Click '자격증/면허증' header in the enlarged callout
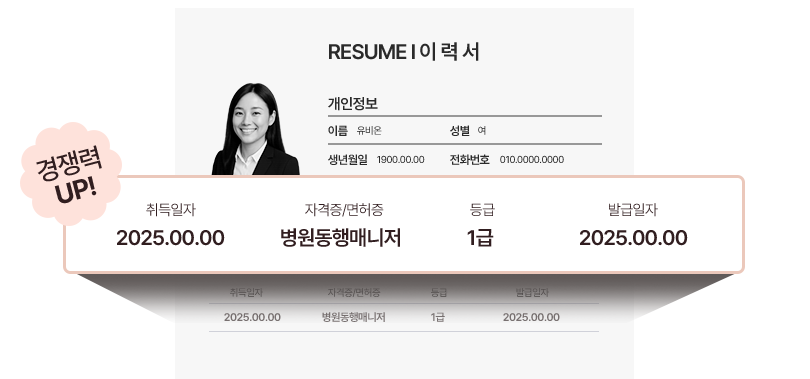This screenshot has width=810, height=379. point(344,210)
